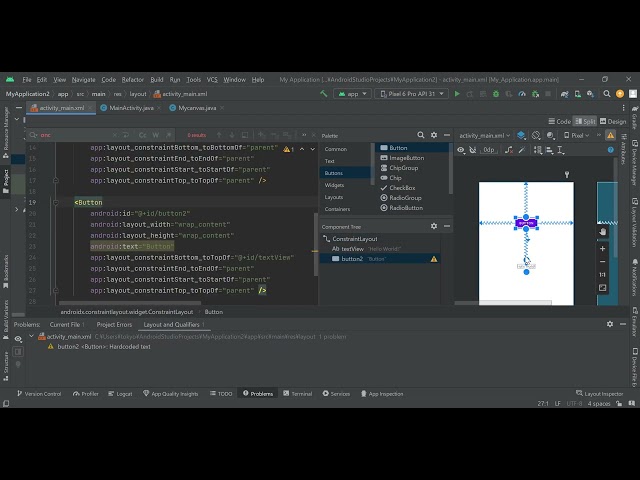Click the orange update notification icon
Image resolution: width=640 pixels, height=480 pixels.
[x=620, y=94]
